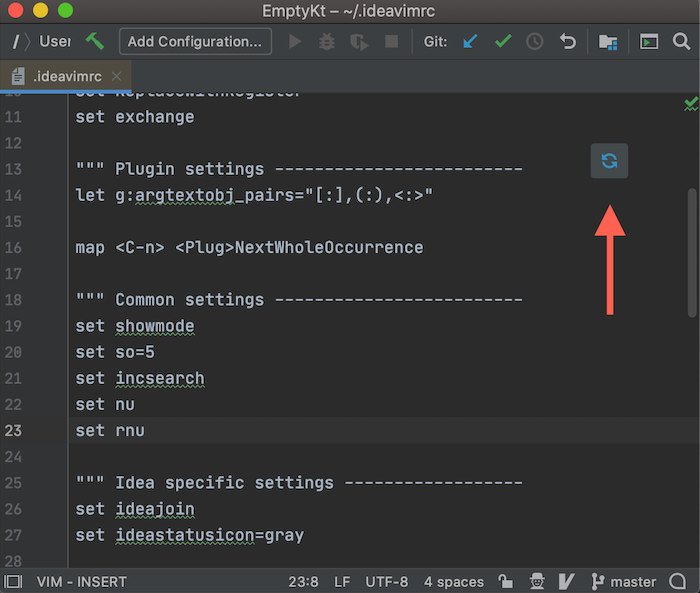Close the .ideavimrc tab

click(x=117, y=76)
